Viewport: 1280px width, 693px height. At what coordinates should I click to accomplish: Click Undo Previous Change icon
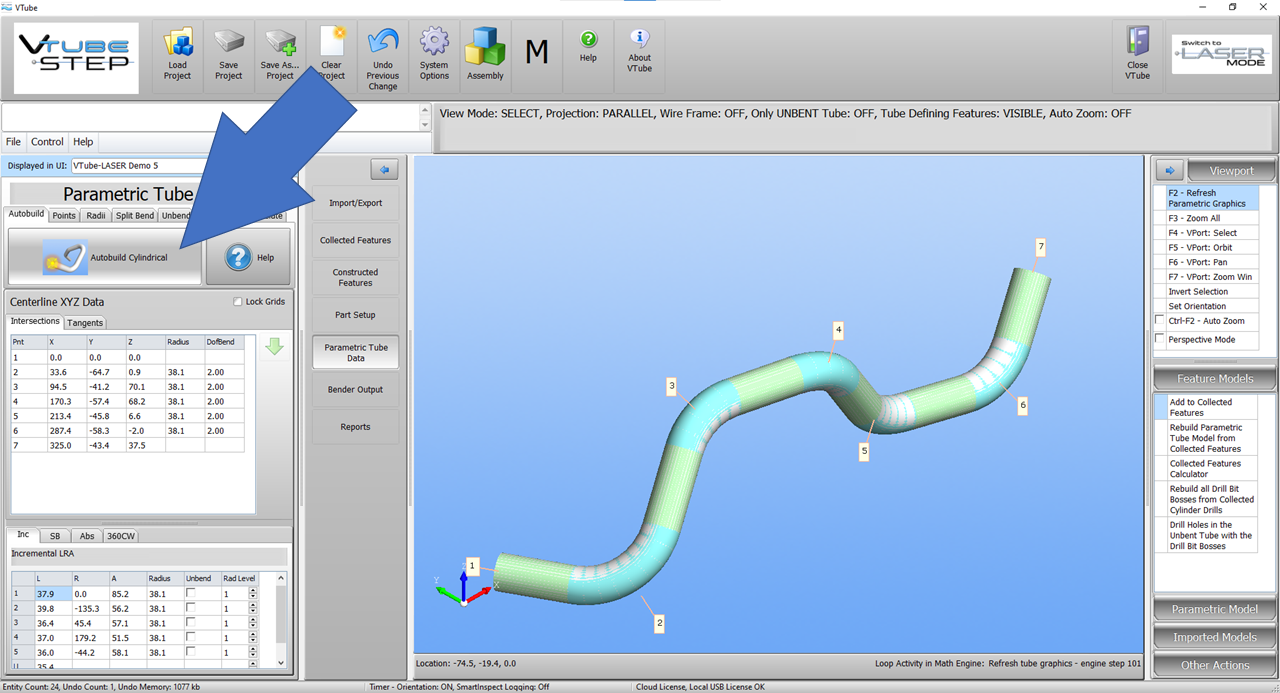(382, 43)
